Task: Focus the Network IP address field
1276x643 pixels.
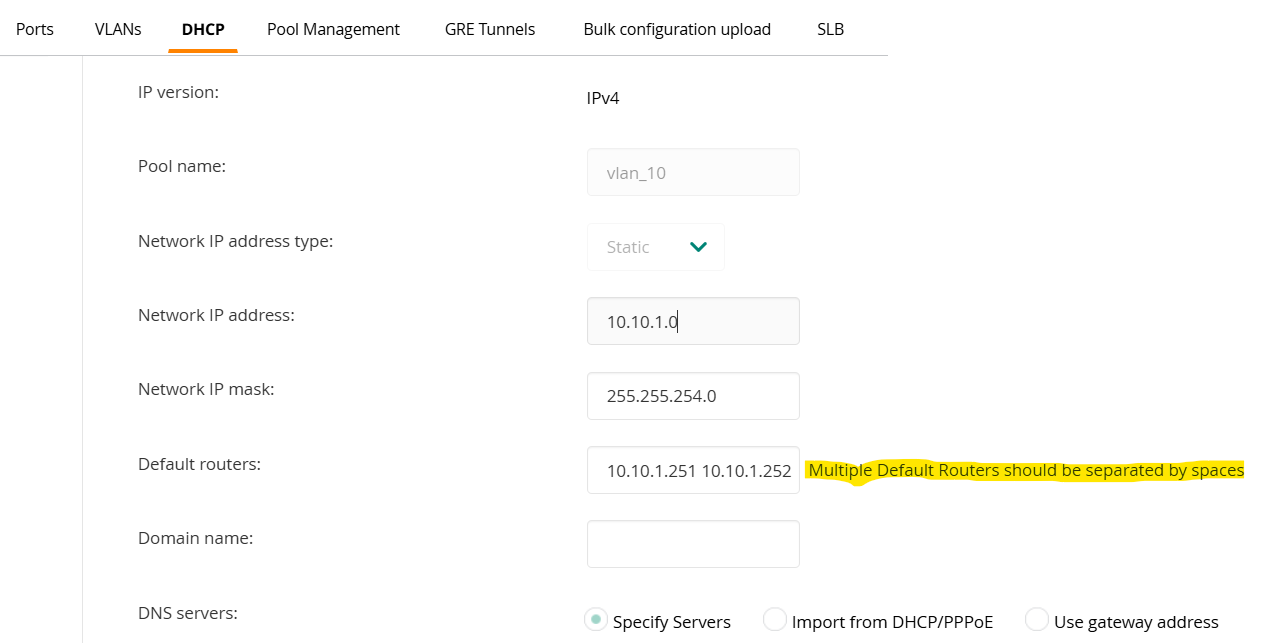Action: tap(693, 321)
